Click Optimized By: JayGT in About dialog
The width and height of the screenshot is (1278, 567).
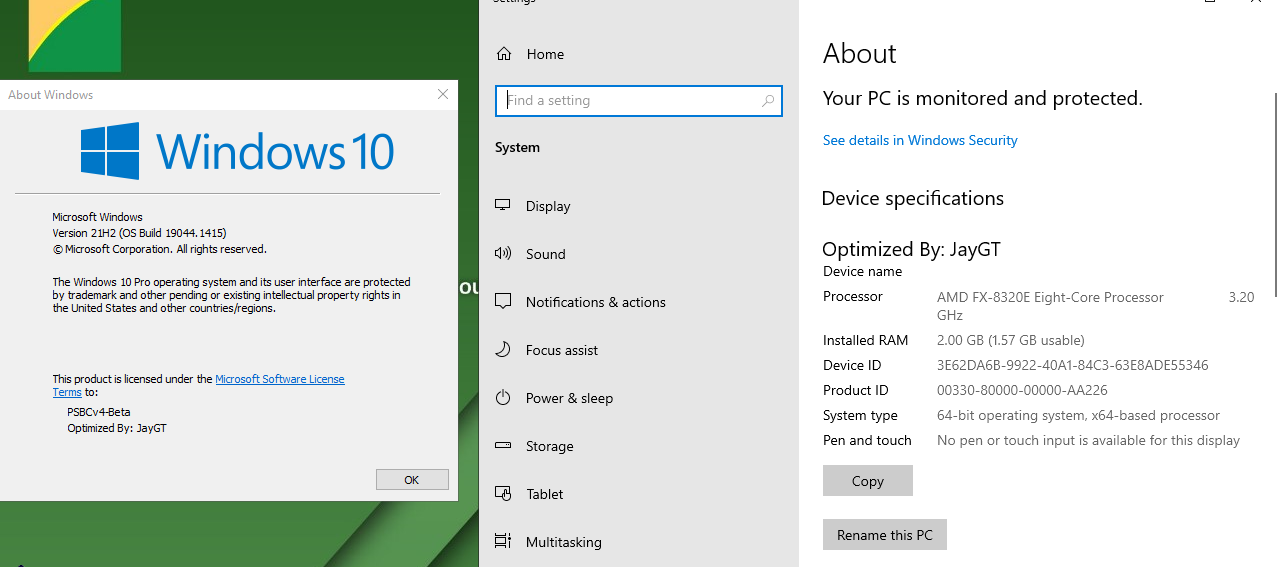(117, 428)
